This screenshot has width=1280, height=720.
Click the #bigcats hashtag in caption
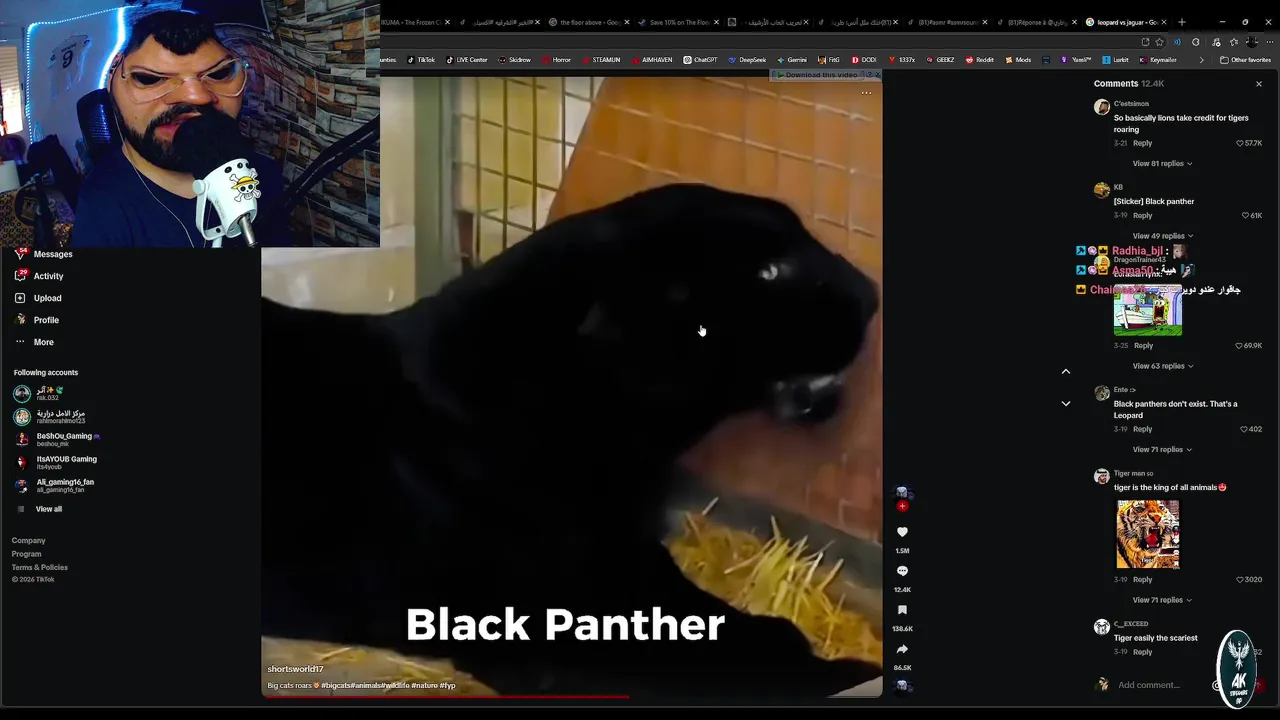click(x=337, y=686)
